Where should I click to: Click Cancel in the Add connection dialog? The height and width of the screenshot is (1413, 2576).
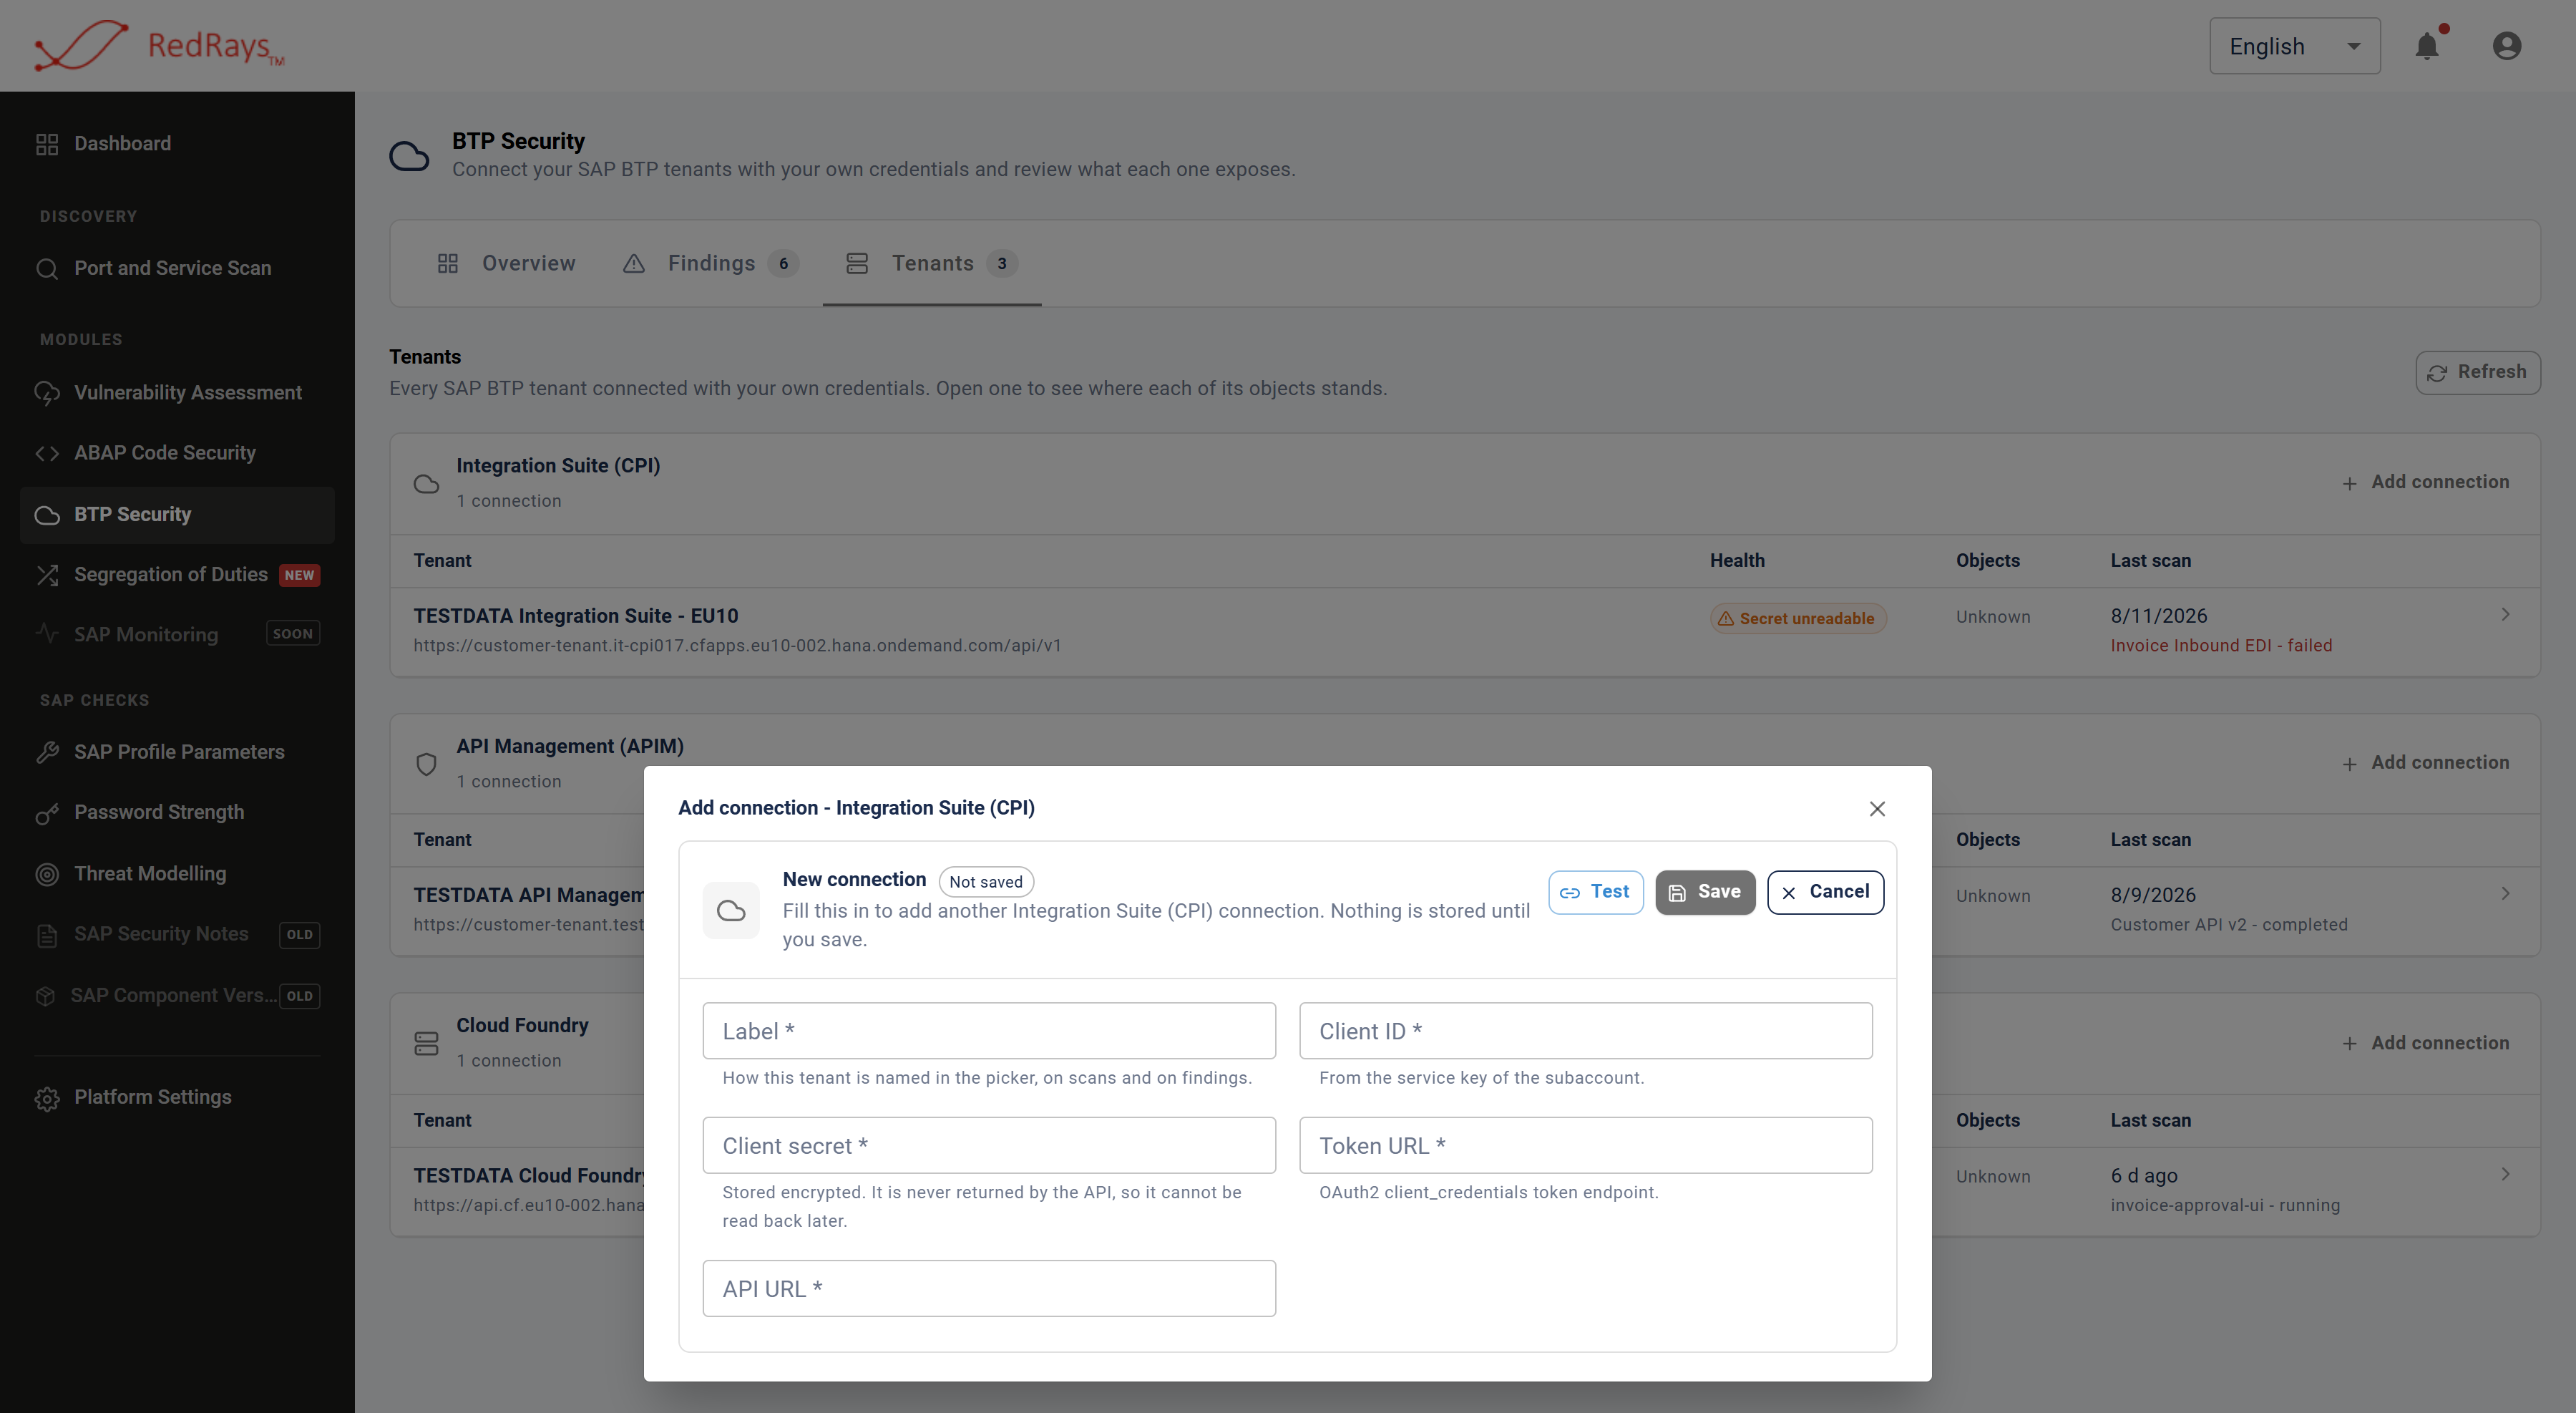1825,892
